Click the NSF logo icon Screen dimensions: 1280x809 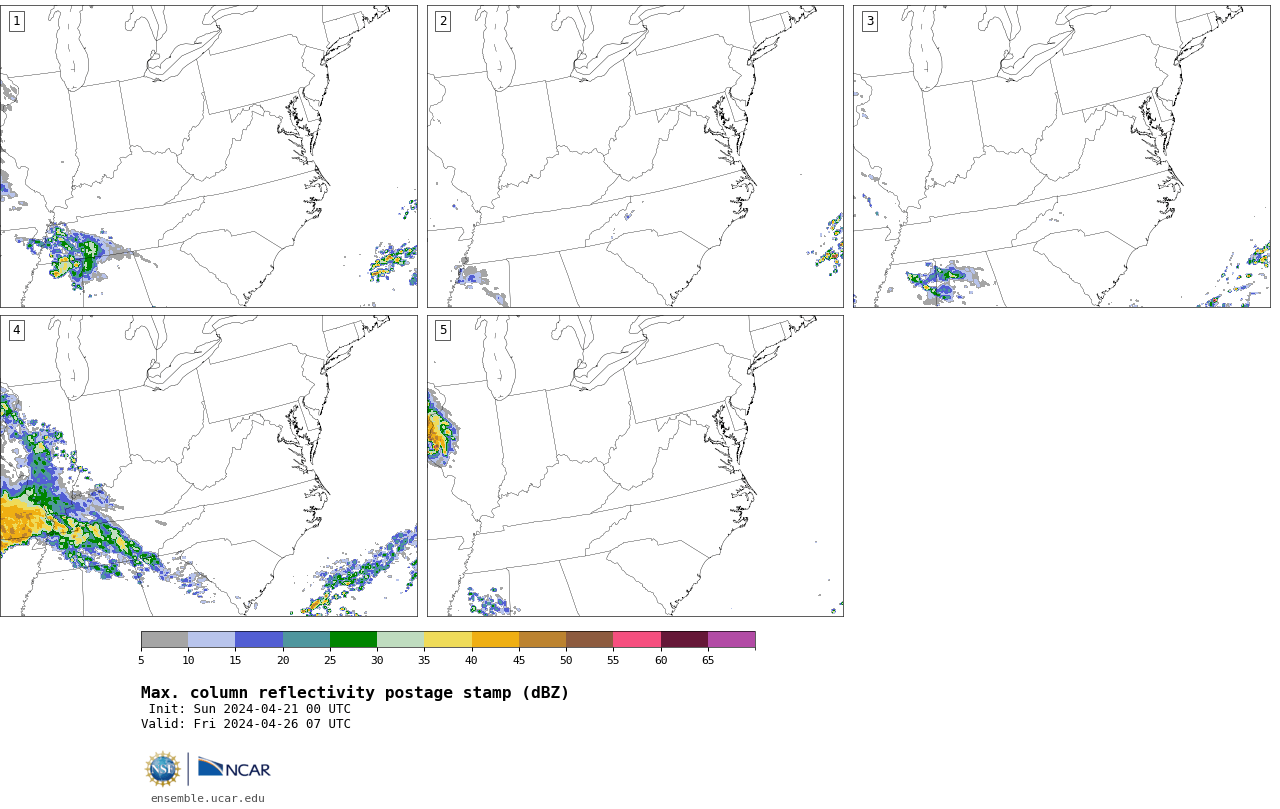pyautogui.click(x=163, y=769)
